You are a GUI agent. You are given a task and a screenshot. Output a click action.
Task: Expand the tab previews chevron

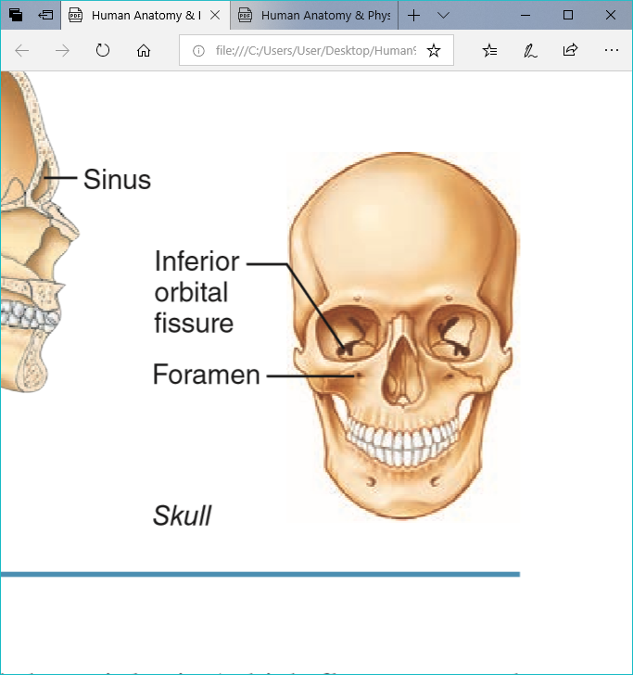pyautogui.click(x=443, y=16)
